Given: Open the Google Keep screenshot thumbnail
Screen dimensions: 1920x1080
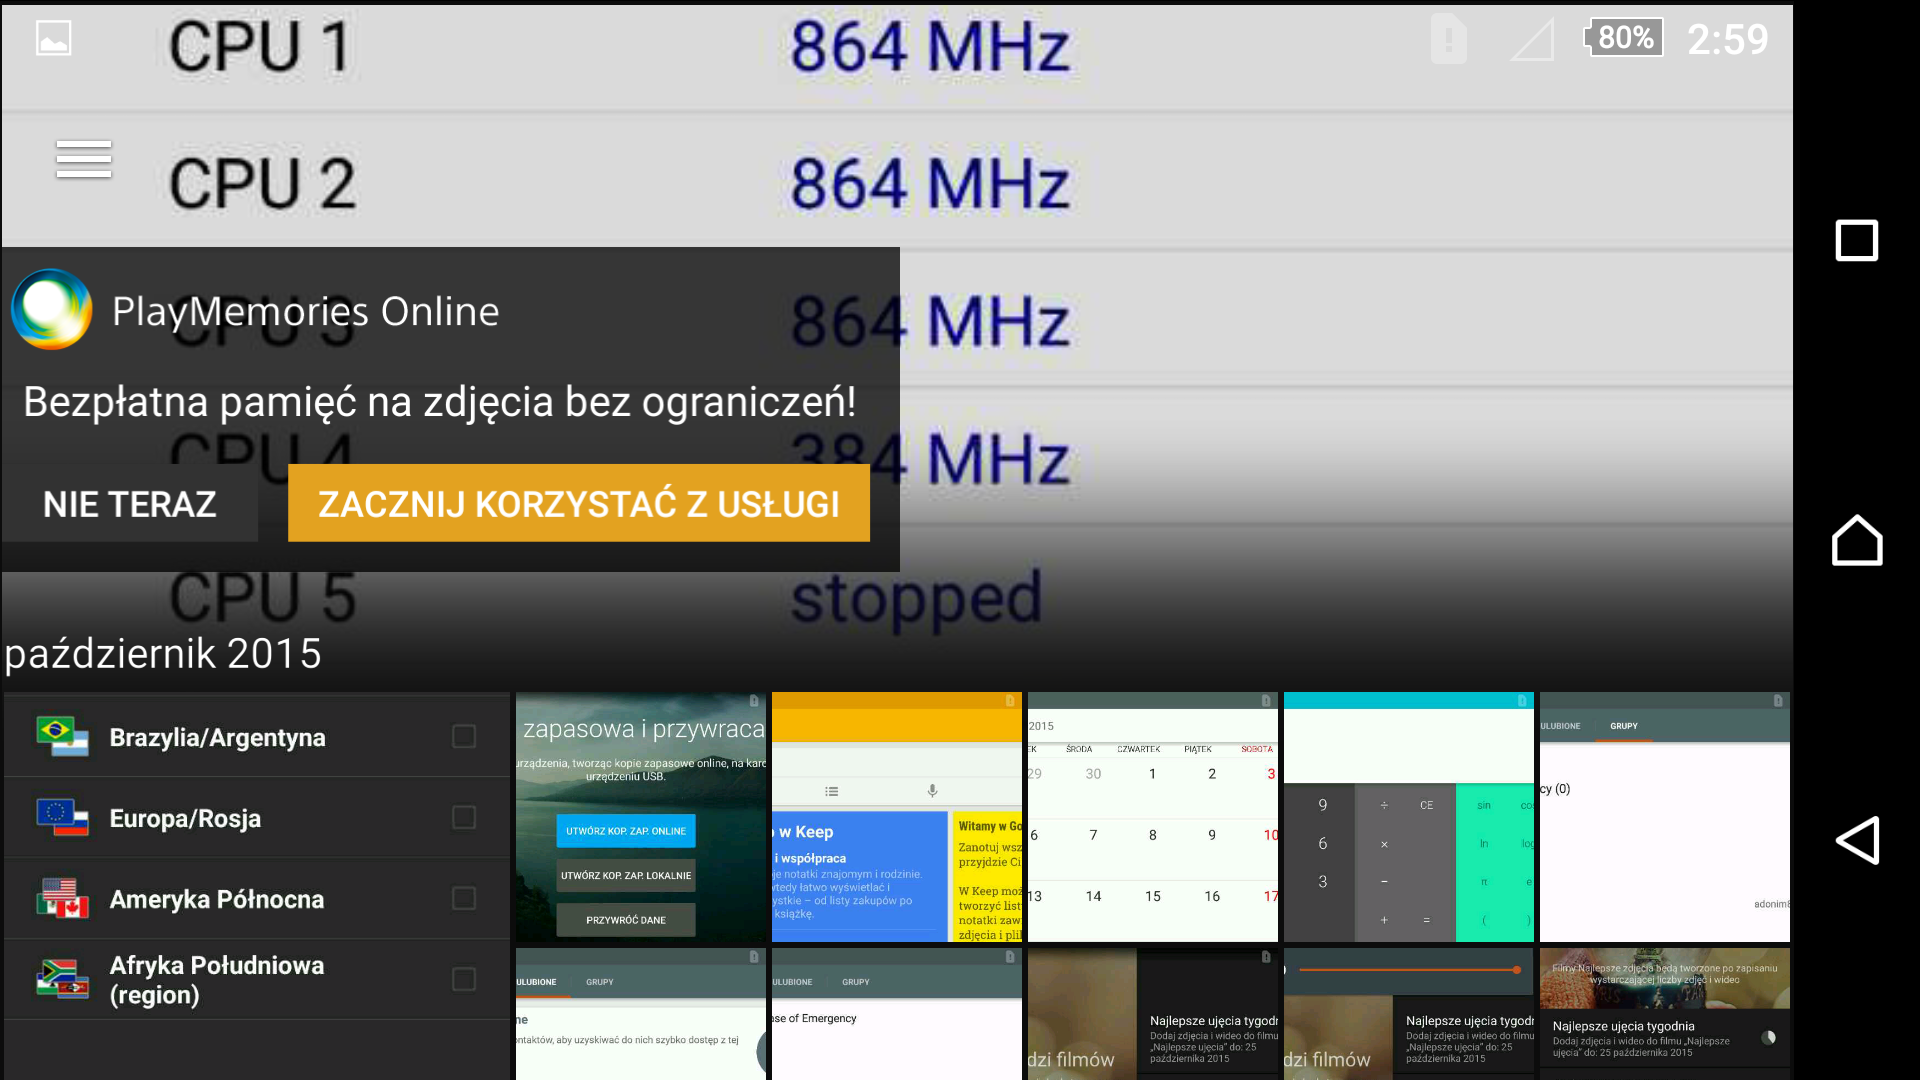Looking at the screenshot, I should coord(897,817).
